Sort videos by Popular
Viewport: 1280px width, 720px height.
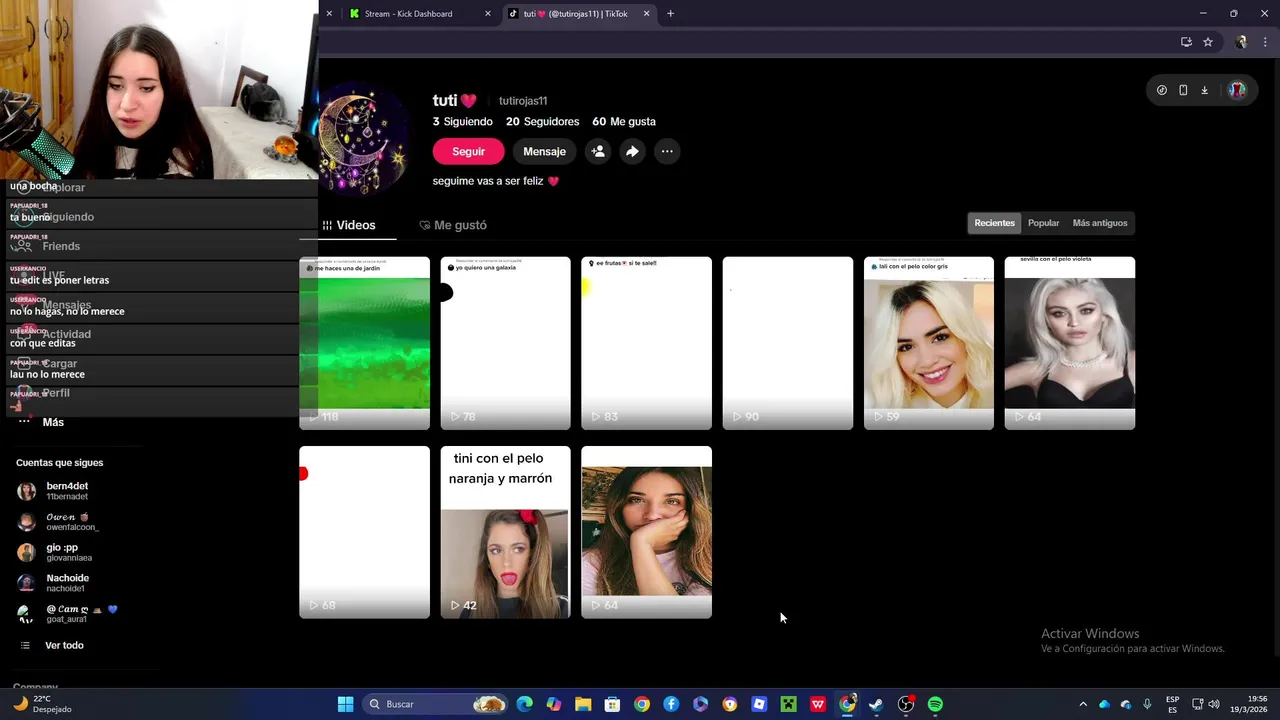(x=1043, y=223)
